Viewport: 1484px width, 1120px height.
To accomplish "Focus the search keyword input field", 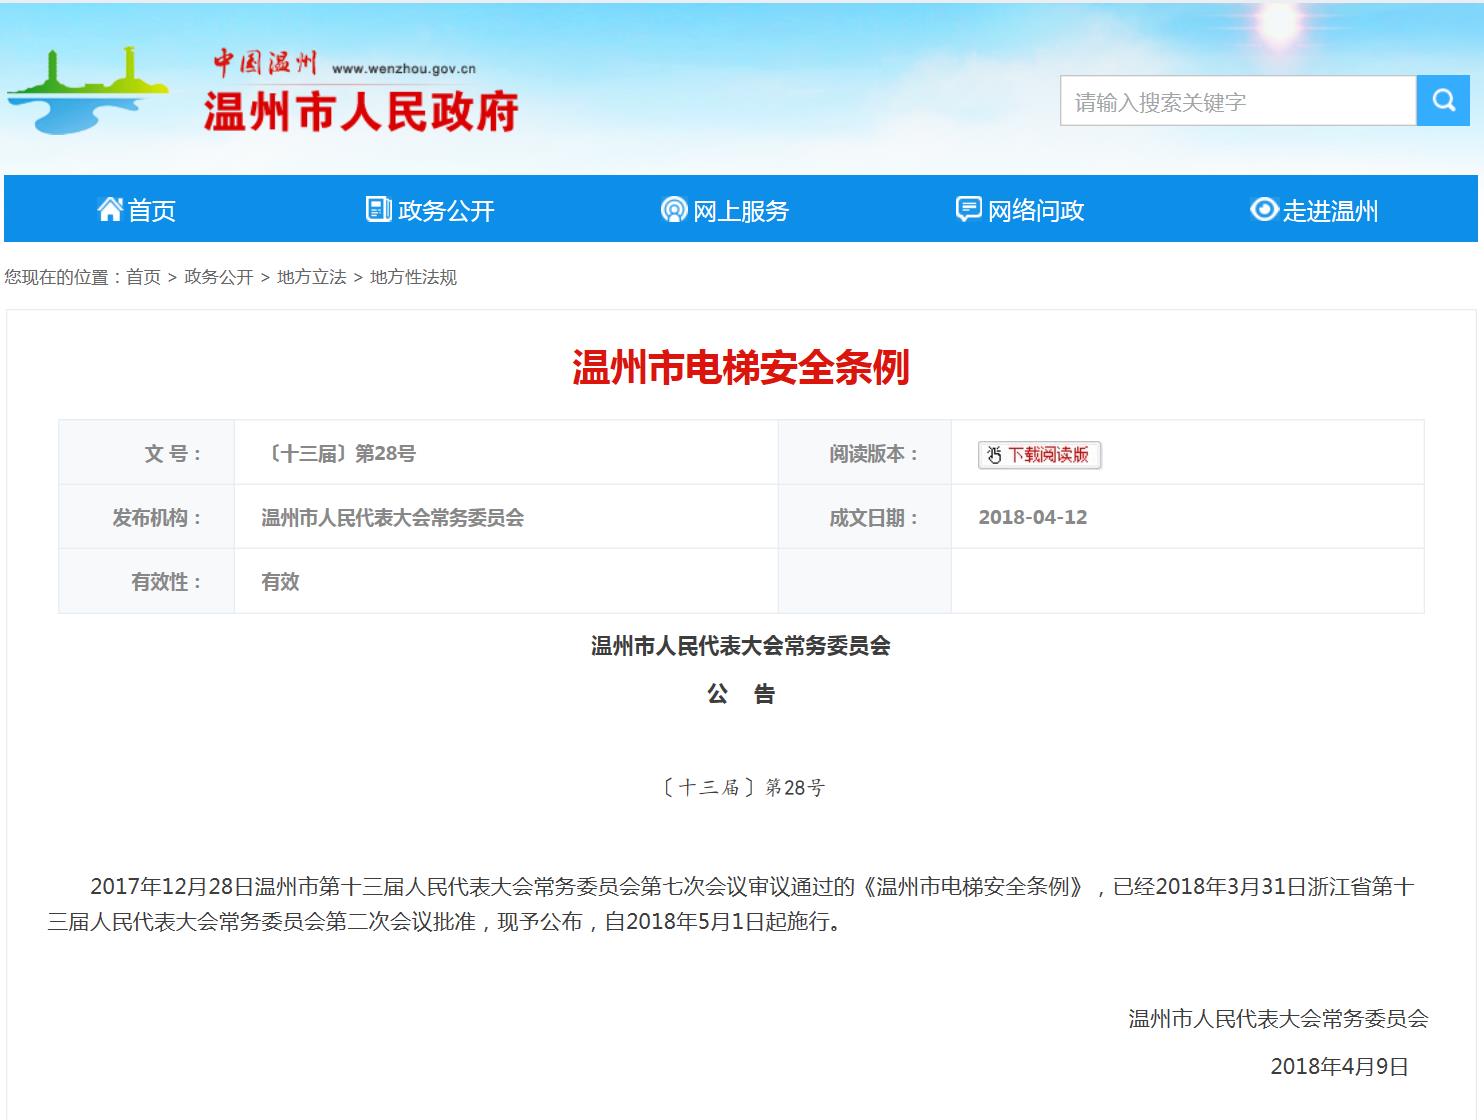I will coord(1237,101).
